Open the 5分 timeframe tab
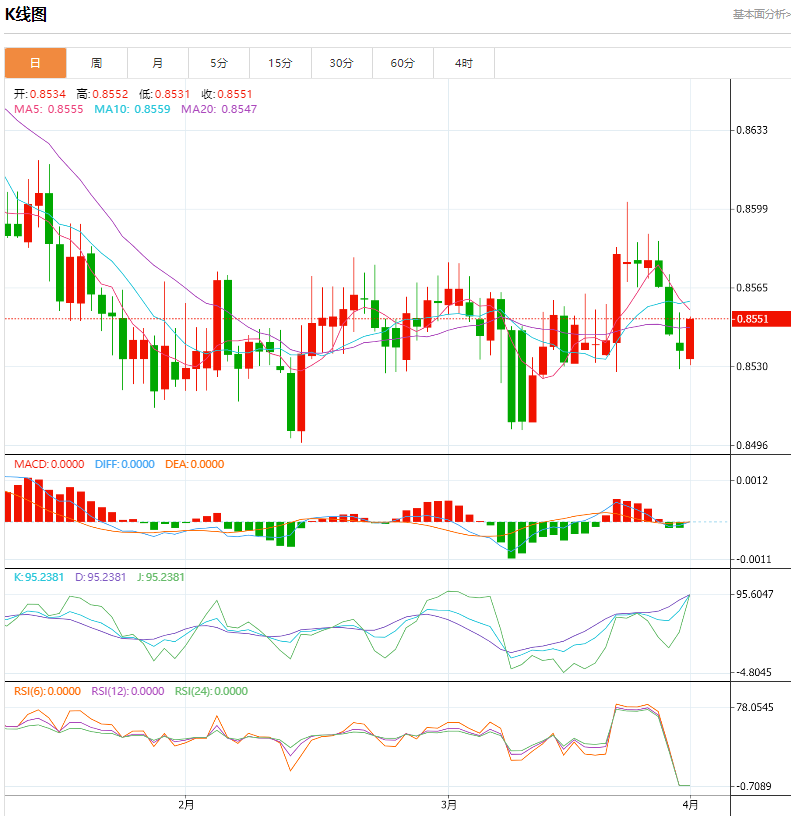791x816 pixels. pos(219,63)
